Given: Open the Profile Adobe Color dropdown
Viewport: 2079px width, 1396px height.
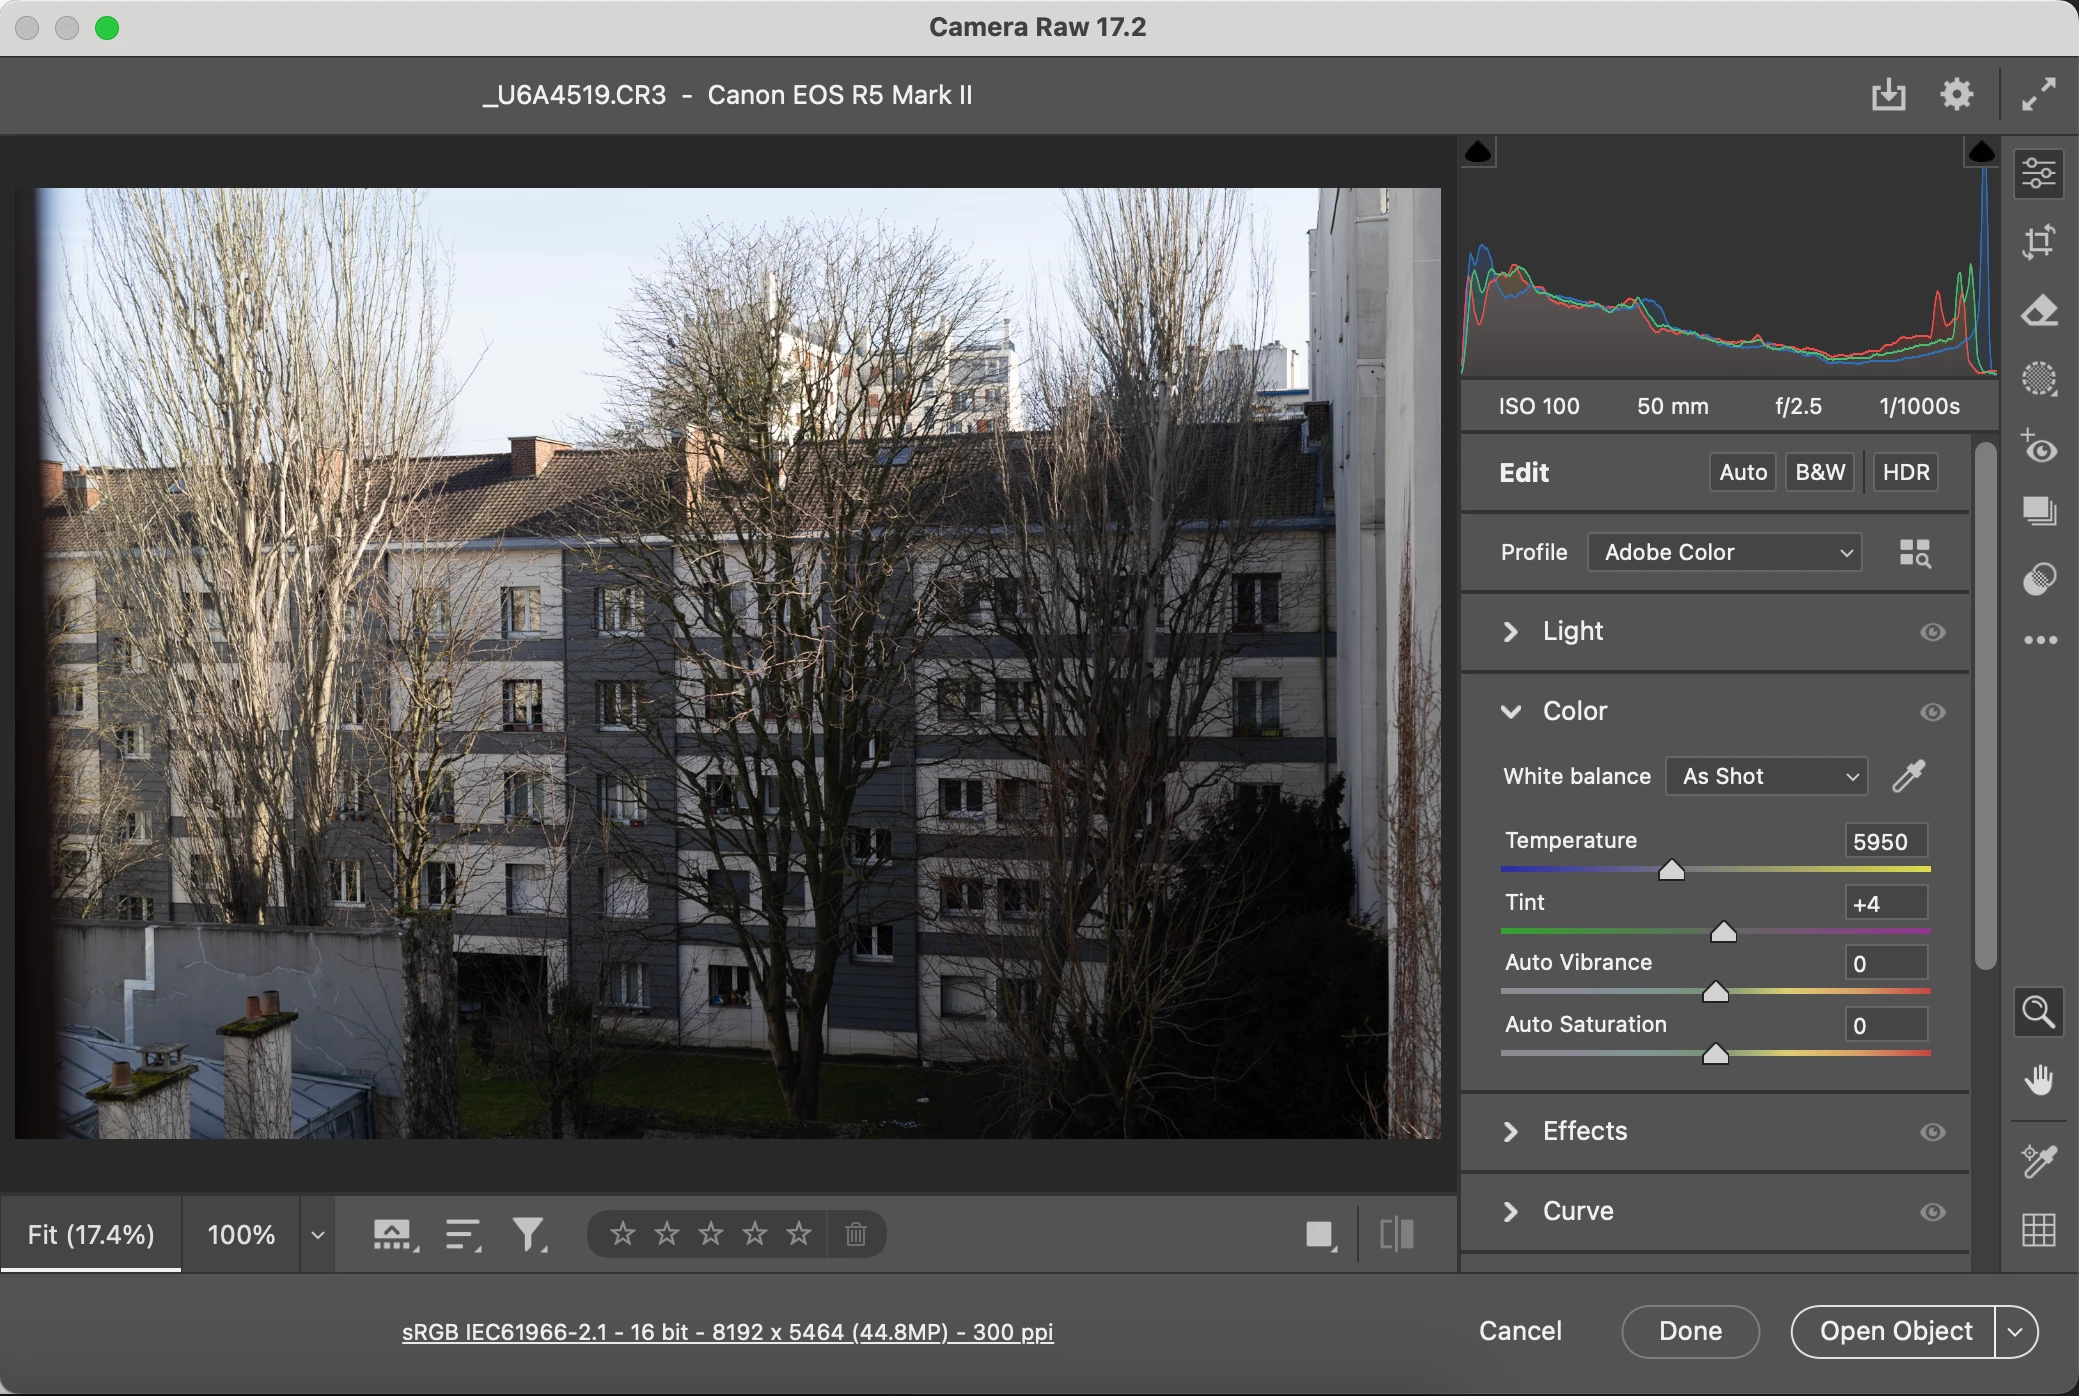Looking at the screenshot, I should pos(1724,553).
